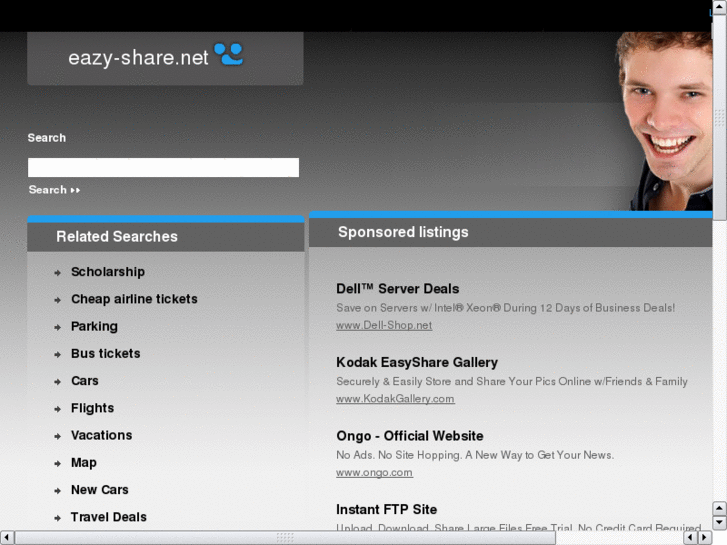
Task: Click vertical scrollbar up arrow at top
Action: 719,7
